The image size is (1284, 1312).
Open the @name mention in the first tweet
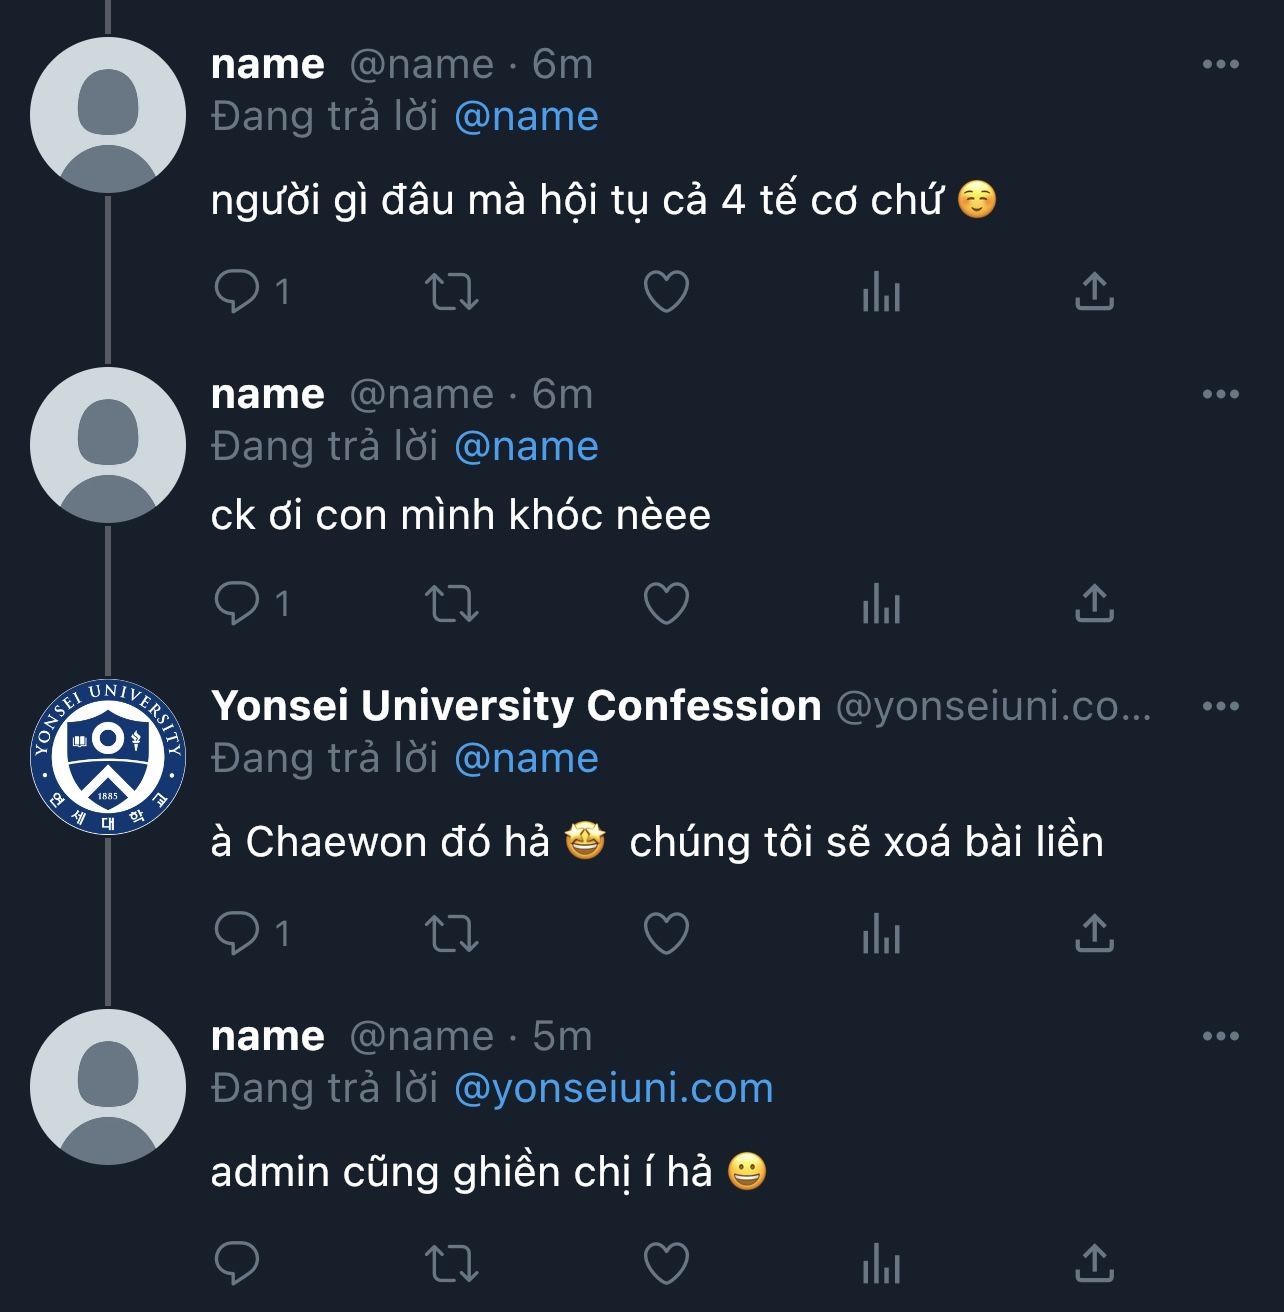point(526,117)
